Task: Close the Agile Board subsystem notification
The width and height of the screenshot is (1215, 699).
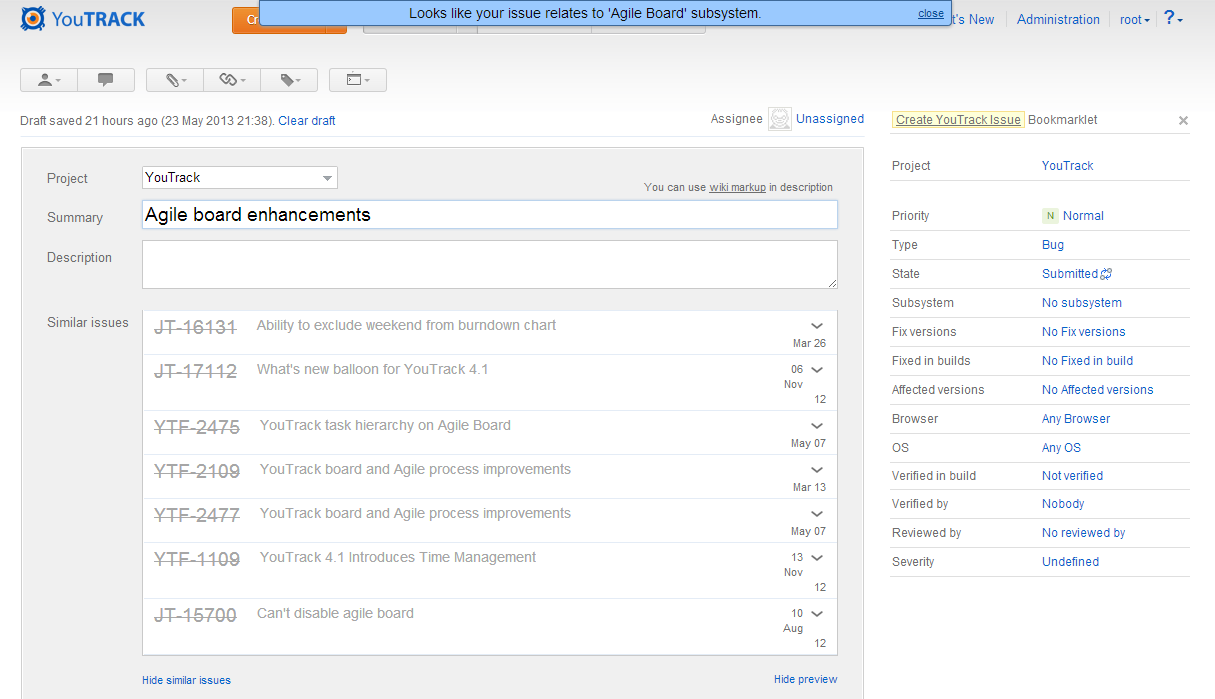Action: [x=931, y=14]
